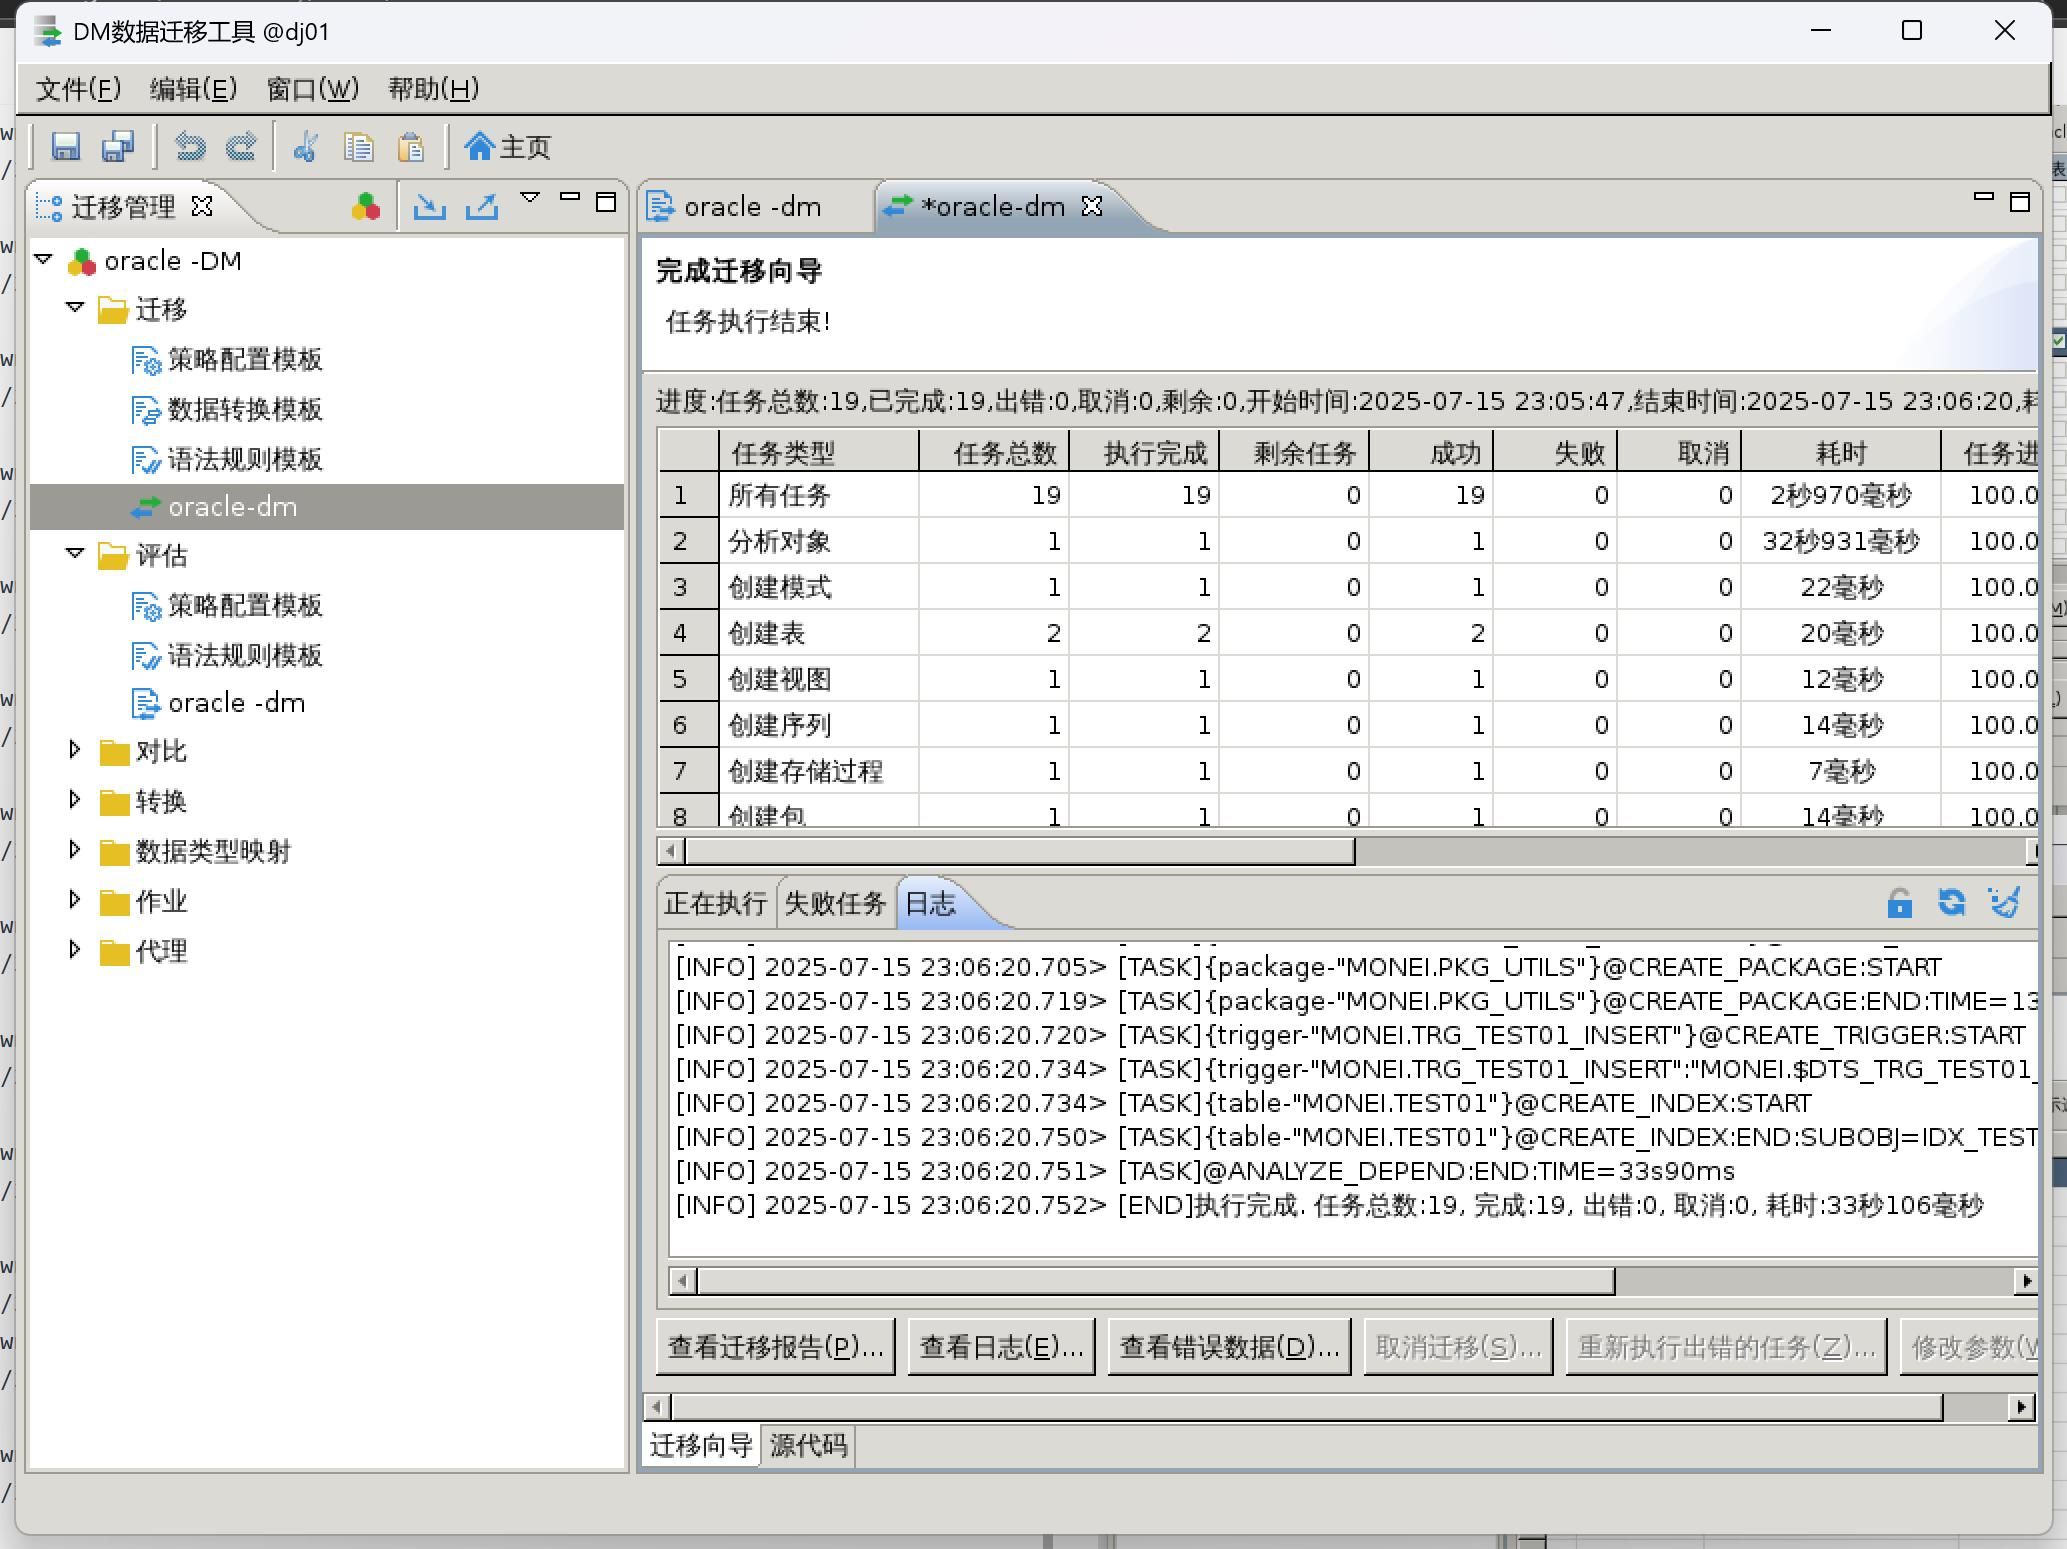Click the Import icon in migration panel
The image size is (2067, 1549).
[x=430, y=206]
